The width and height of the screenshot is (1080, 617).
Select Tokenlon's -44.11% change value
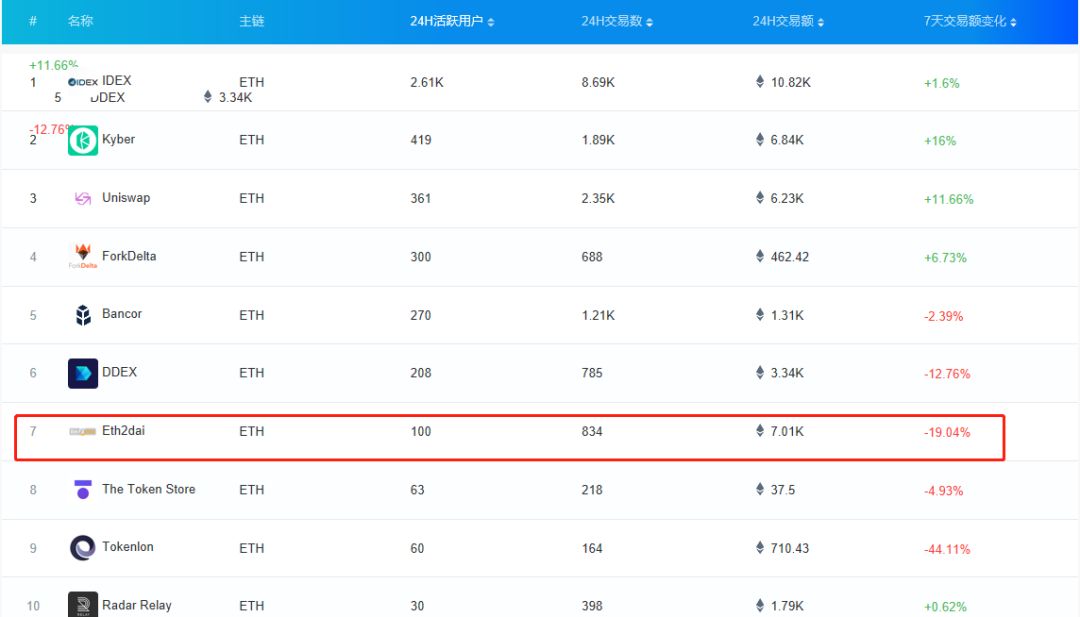coord(947,550)
